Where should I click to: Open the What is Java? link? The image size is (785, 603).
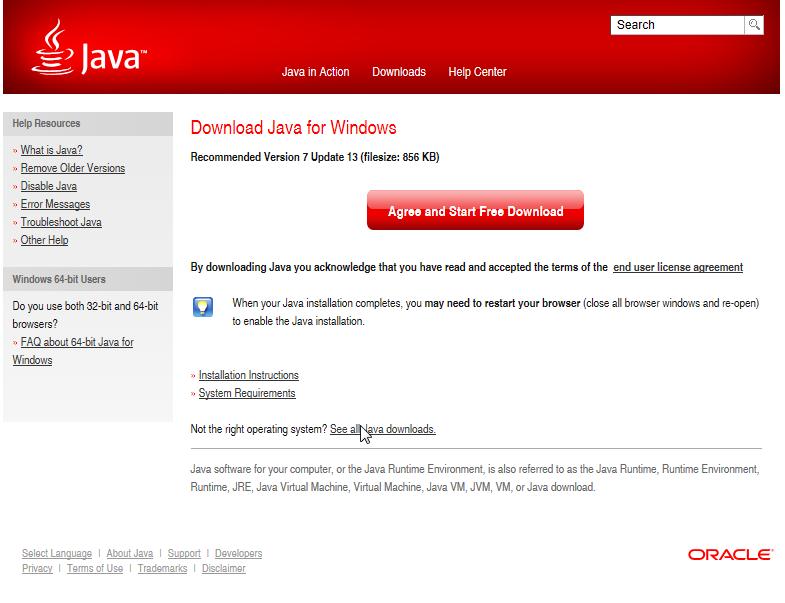(51, 150)
